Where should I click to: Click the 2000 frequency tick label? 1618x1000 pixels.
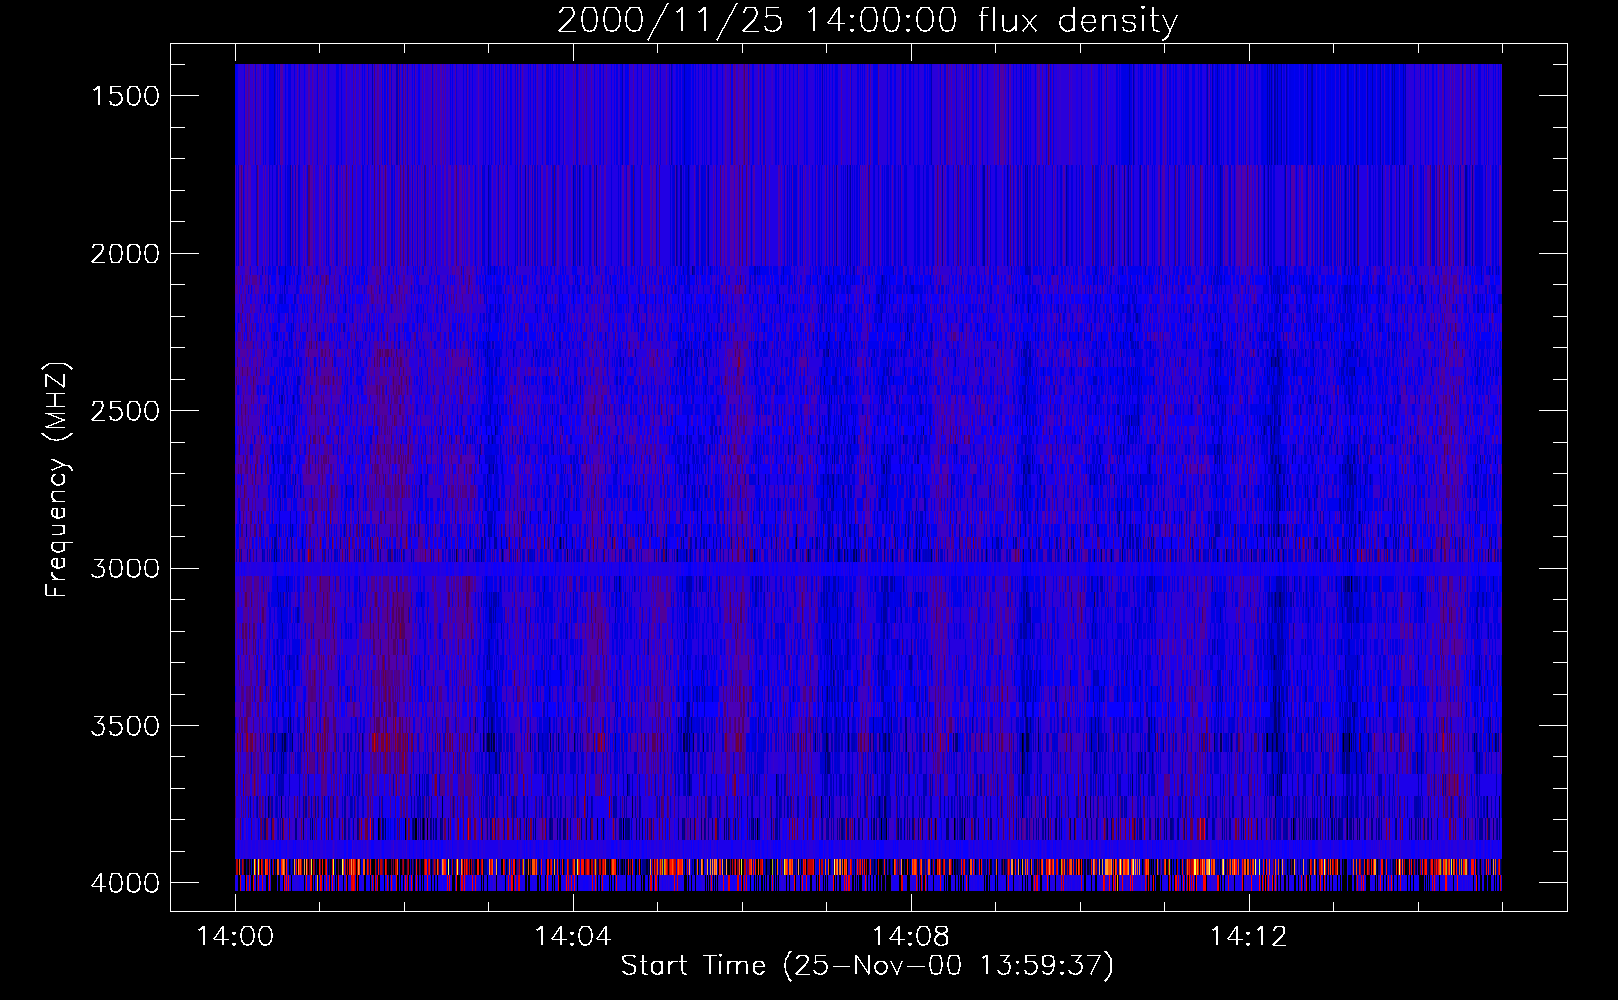coord(125,254)
